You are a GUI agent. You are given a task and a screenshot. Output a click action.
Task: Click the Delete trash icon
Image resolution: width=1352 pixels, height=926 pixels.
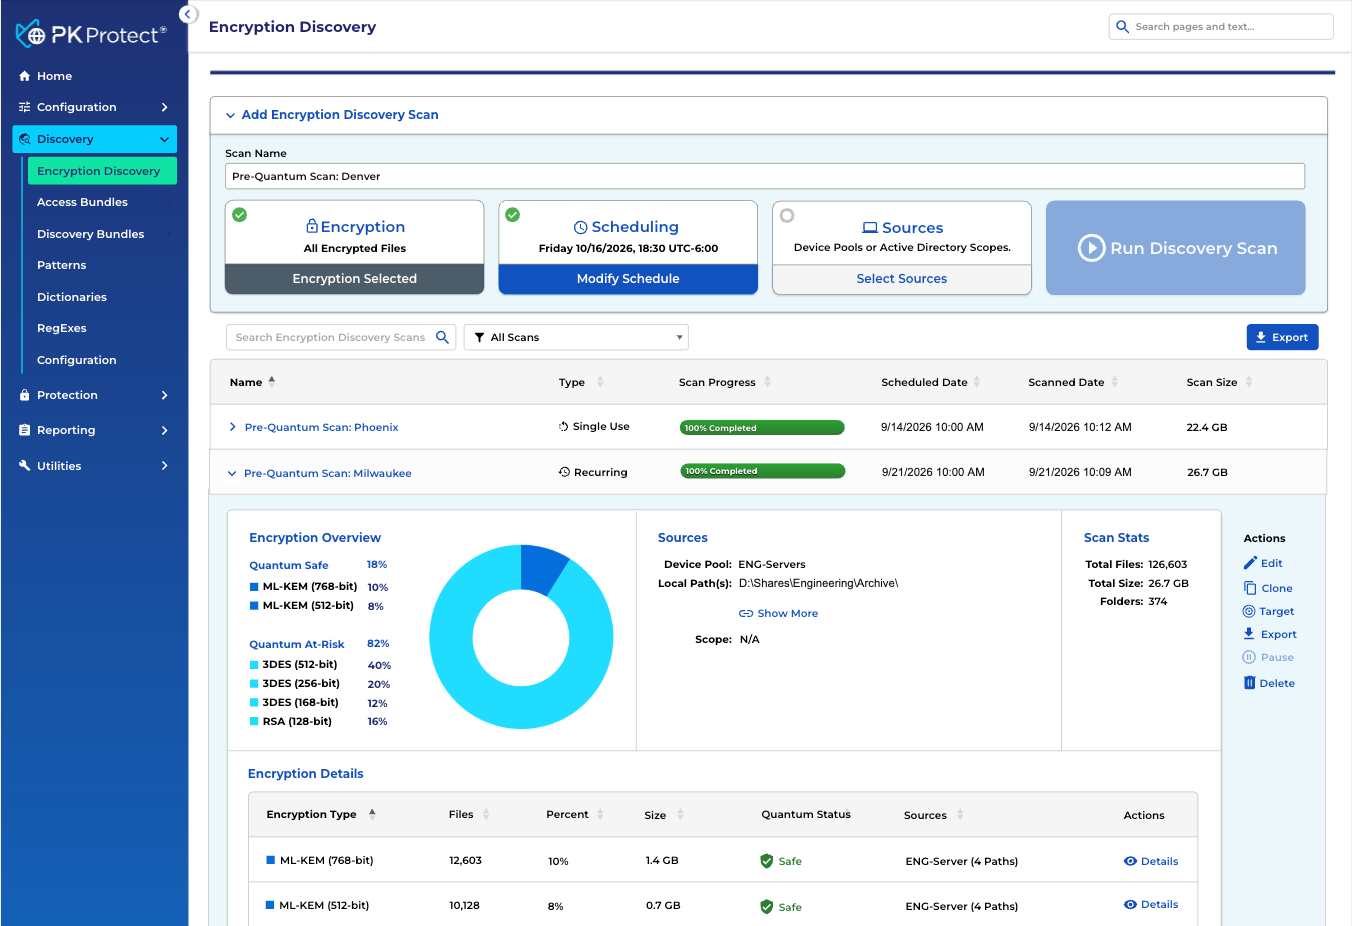1249,683
